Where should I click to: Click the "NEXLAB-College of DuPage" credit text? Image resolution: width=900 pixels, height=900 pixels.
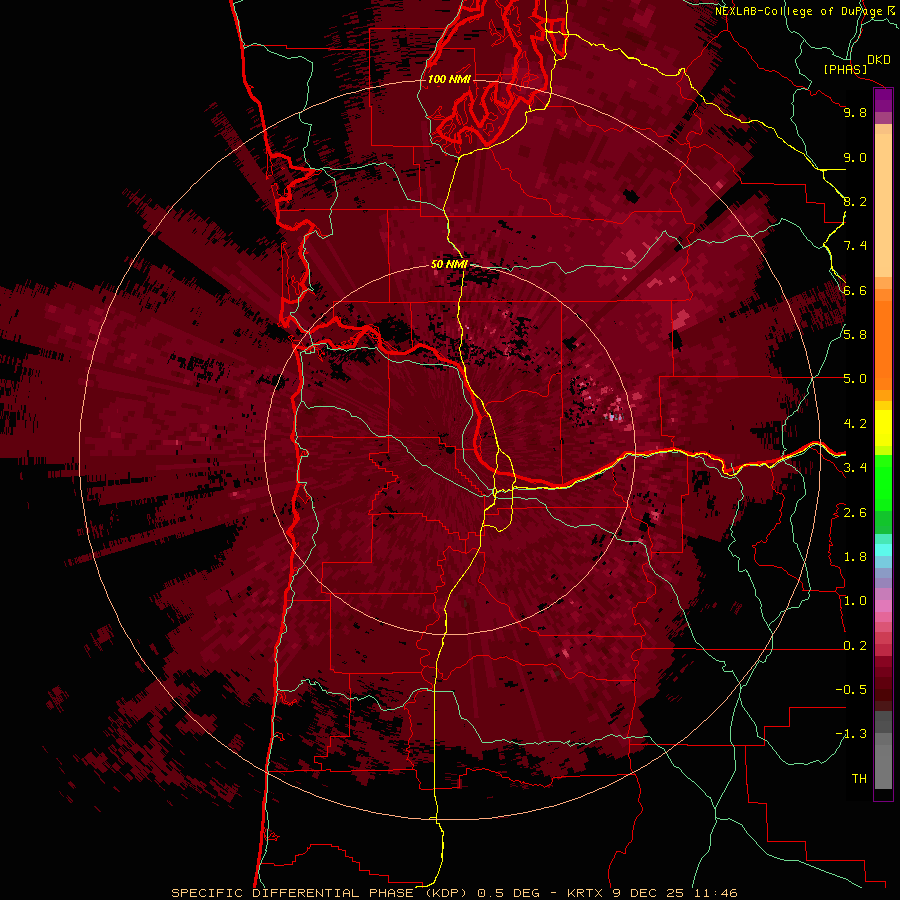[800, 11]
